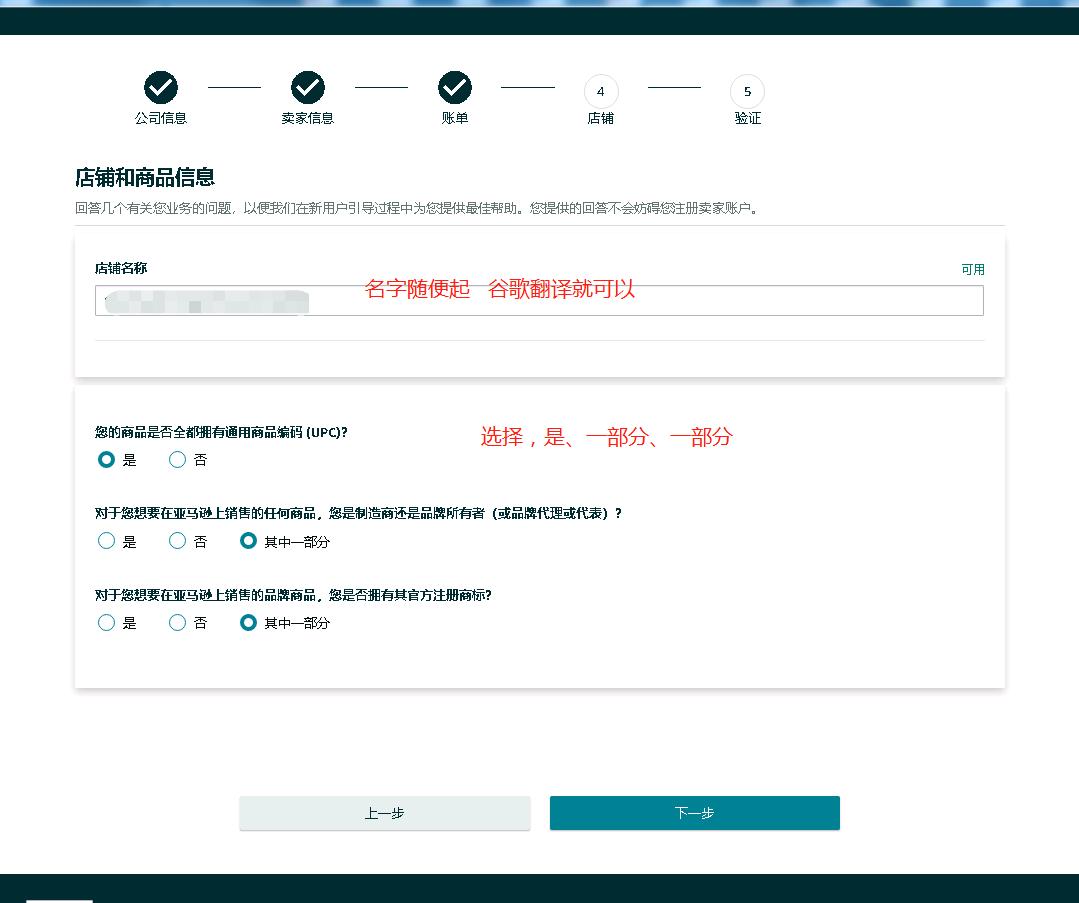
Task: Click the 上一步 button
Action: click(x=384, y=812)
